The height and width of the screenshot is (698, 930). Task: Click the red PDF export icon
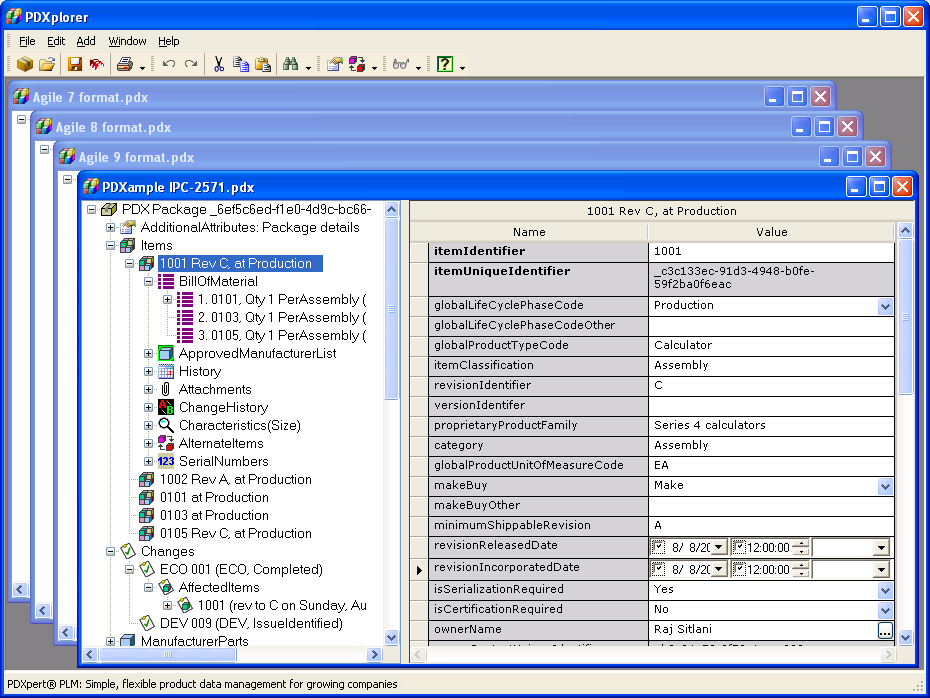96,64
